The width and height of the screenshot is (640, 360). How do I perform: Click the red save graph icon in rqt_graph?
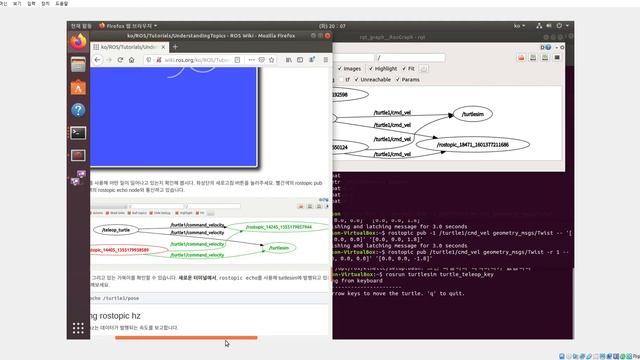click(521, 58)
